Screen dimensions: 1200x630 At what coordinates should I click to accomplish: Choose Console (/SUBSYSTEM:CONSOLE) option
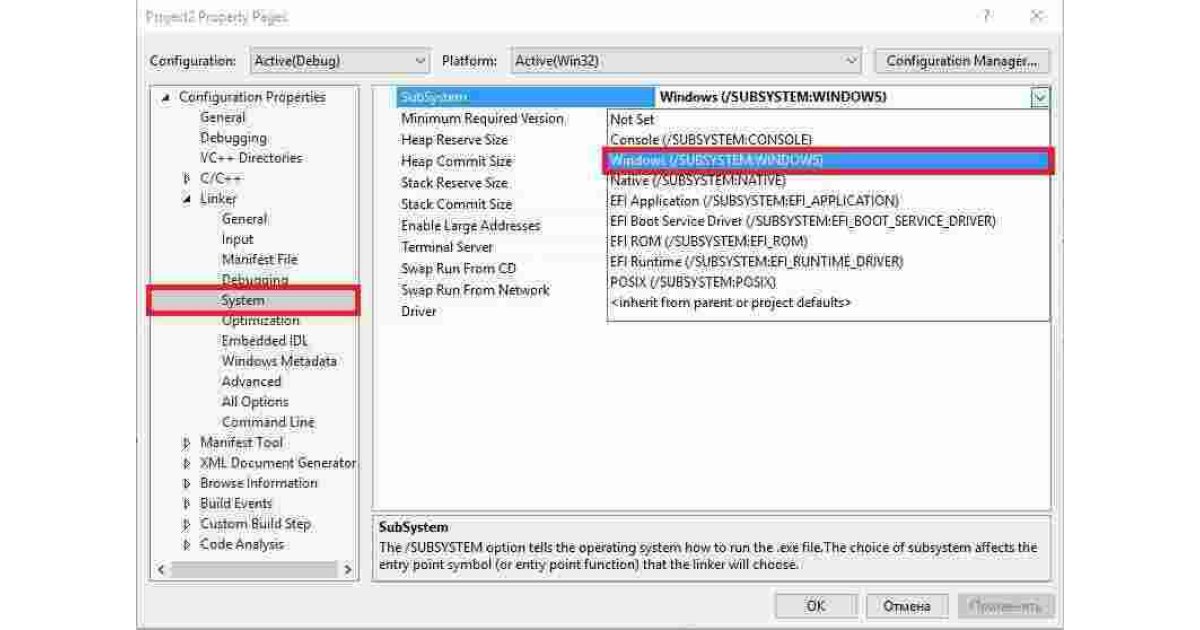pyautogui.click(x=710, y=140)
